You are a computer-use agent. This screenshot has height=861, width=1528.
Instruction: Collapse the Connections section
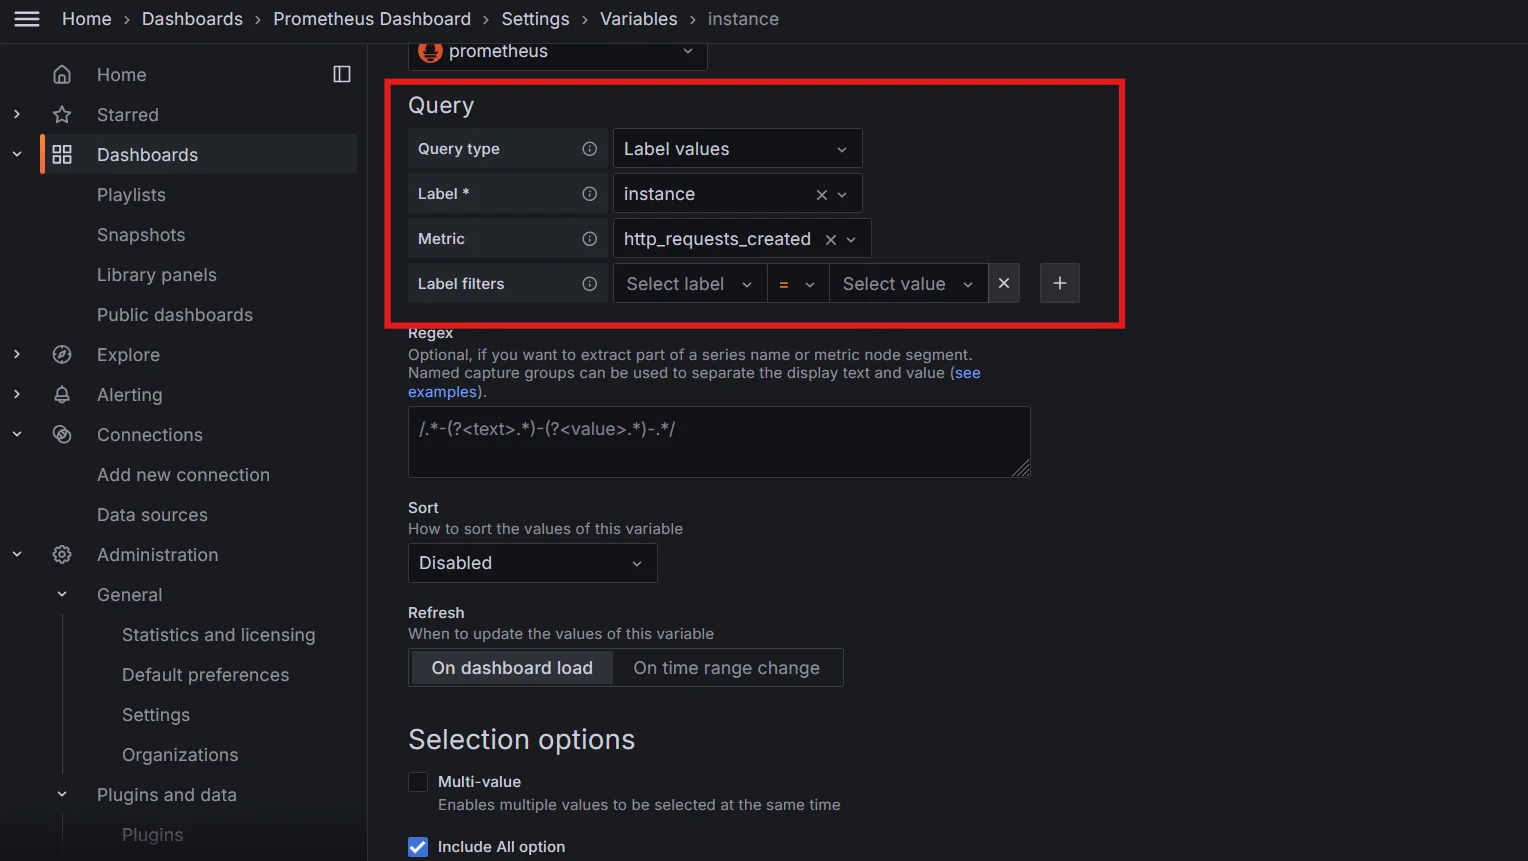pyautogui.click(x=17, y=435)
